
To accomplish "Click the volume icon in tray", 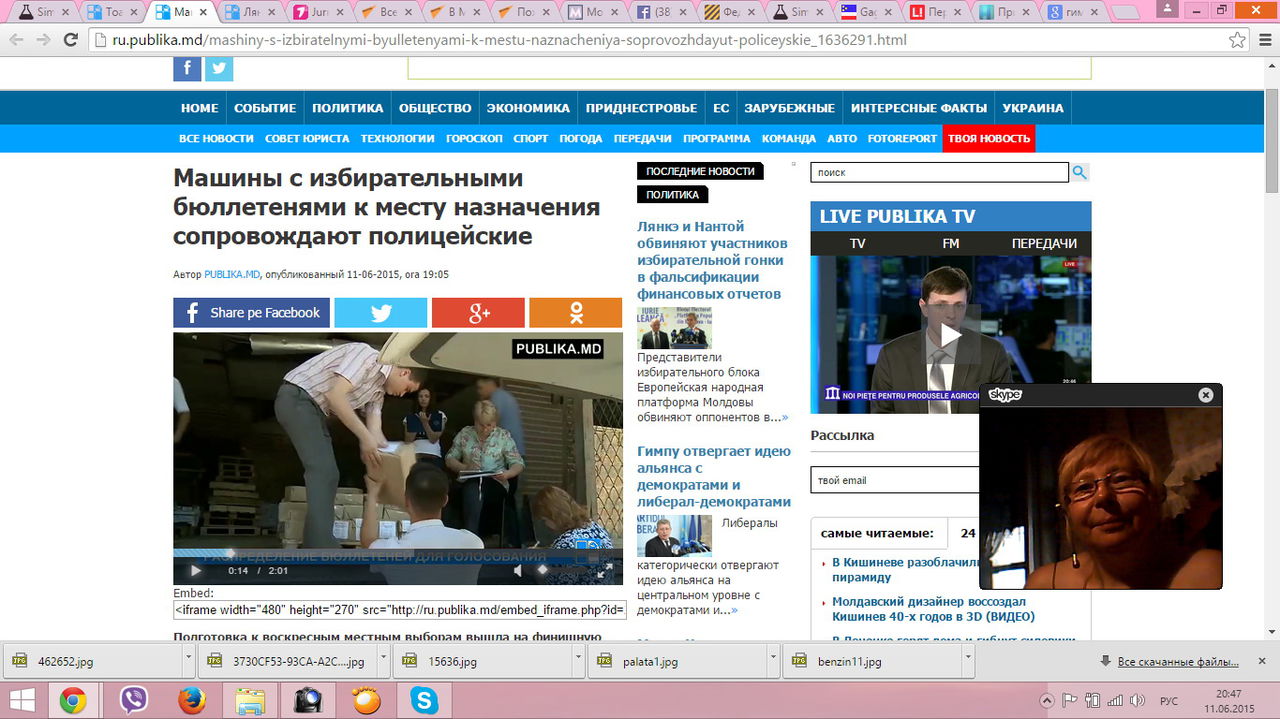I will 1138,700.
